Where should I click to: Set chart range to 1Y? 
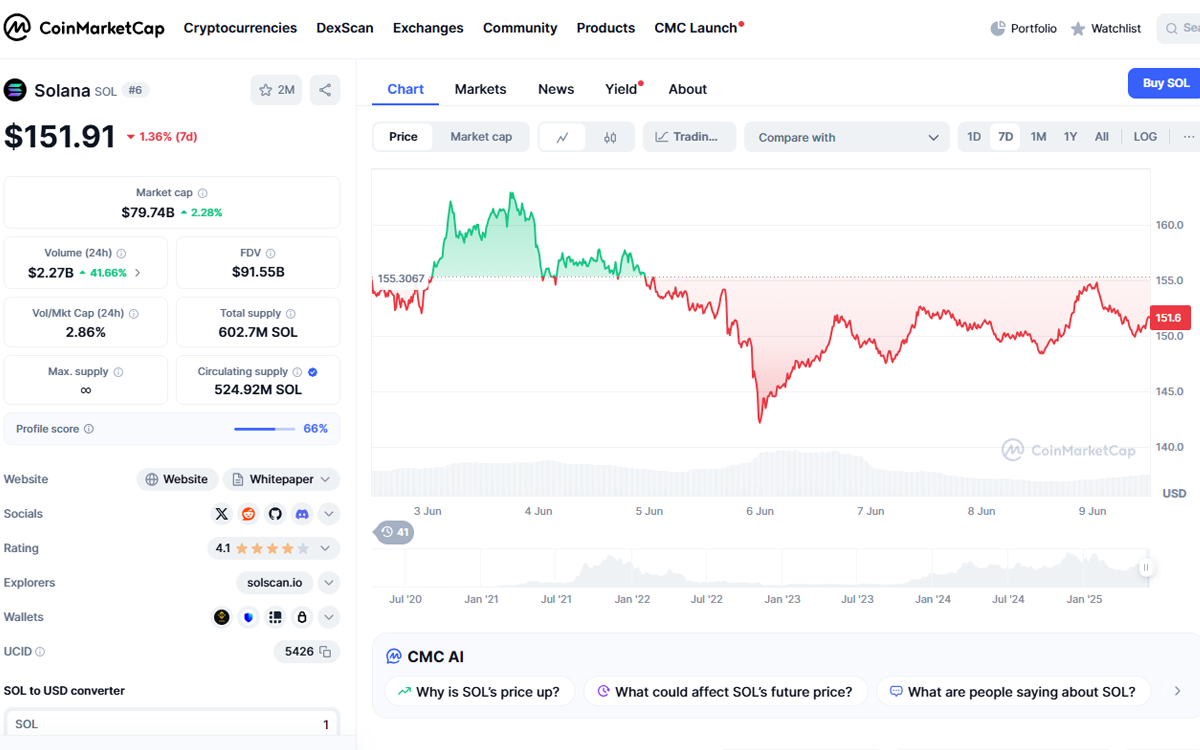click(1070, 137)
